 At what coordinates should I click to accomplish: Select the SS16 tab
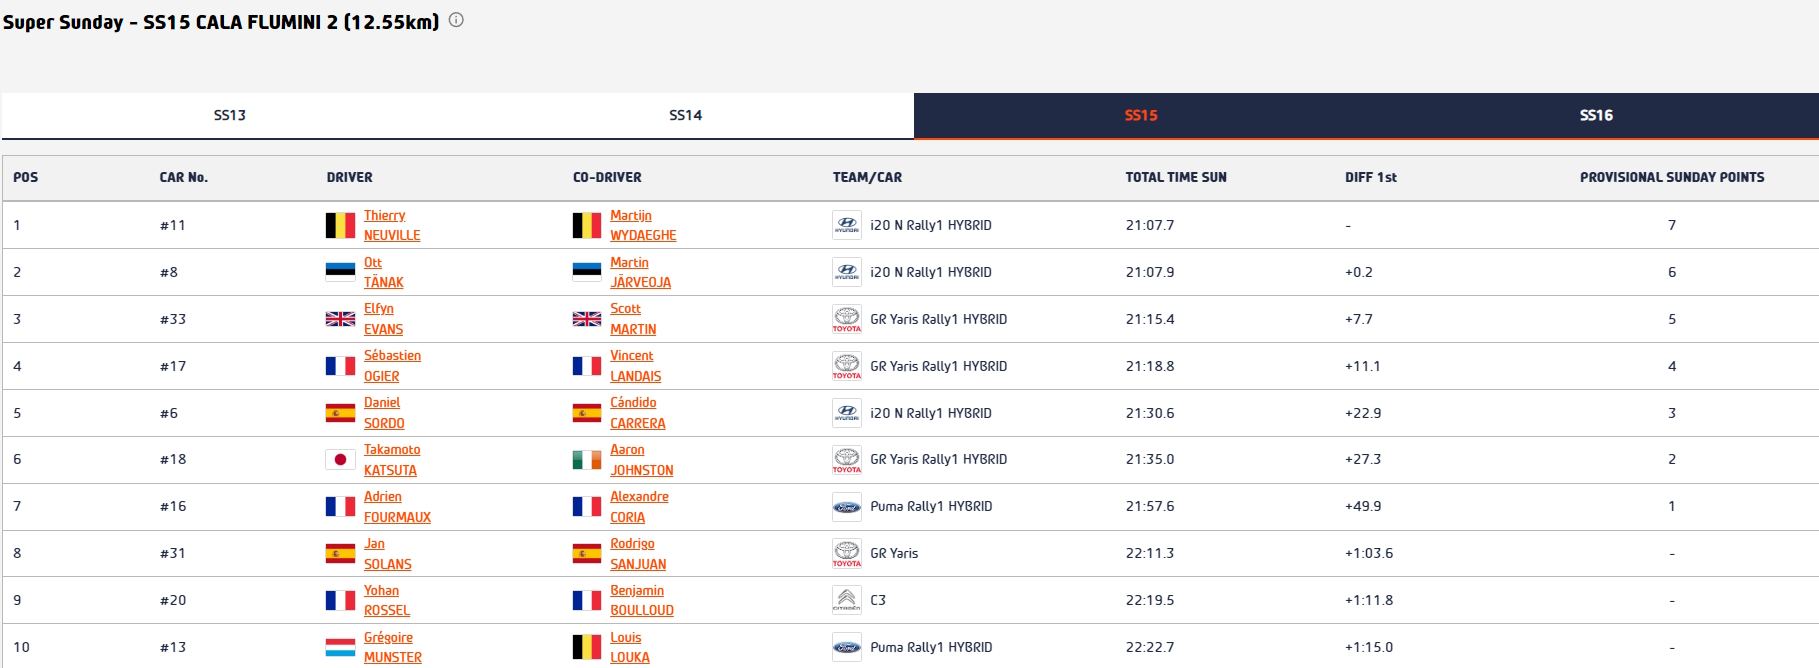pos(1595,115)
